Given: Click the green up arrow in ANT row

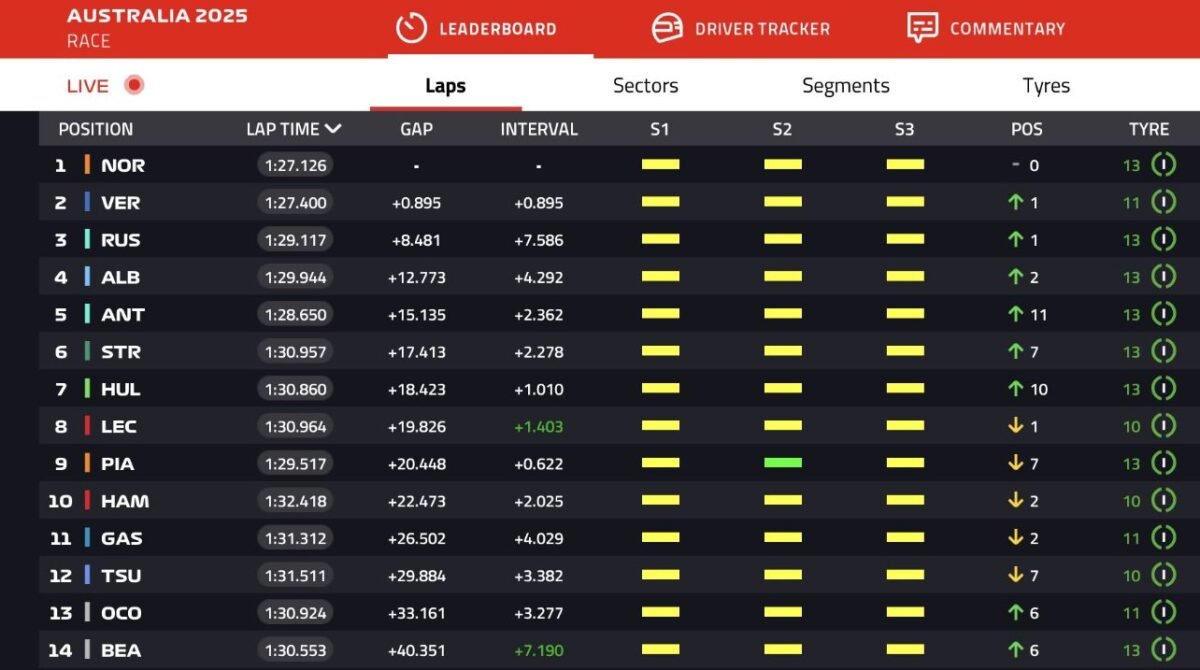Looking at the screenshot, I should [x=1016, y=314].
